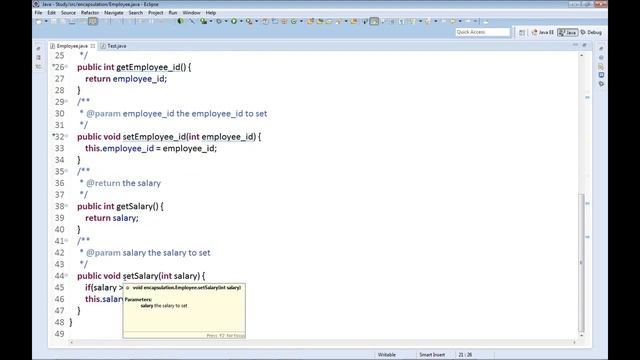Viewport: 640px width, 360px height.
Task: Click the green Run button icon
Action: click(234, 21)
